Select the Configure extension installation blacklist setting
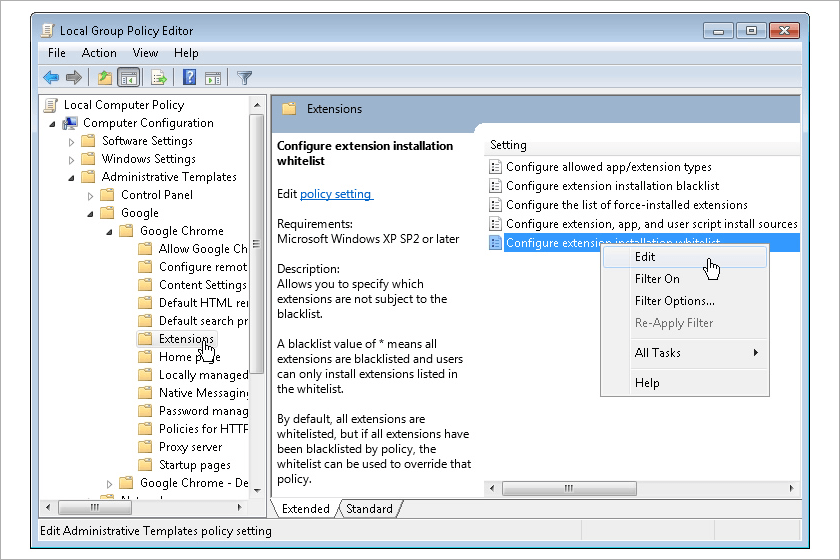Viewport: 840px width, 560px height. point(612,186)
